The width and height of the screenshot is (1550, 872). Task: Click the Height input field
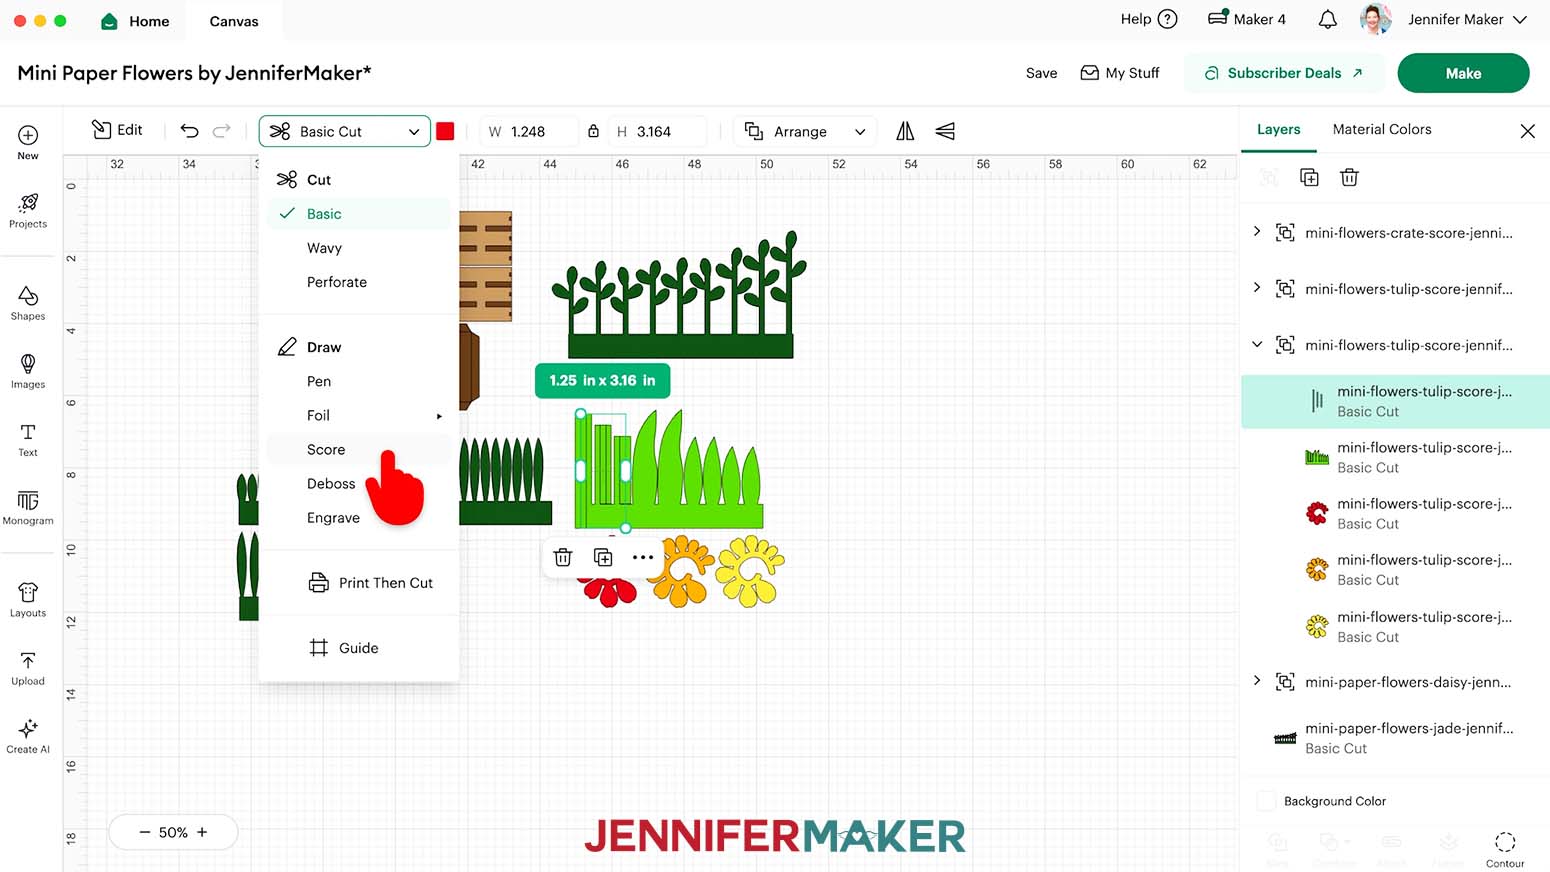point(659,131)
